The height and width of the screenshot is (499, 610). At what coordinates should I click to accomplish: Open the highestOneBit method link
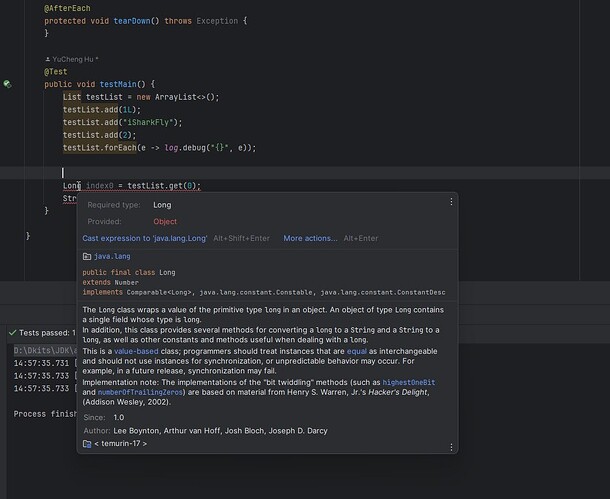[x=410, y=383]
